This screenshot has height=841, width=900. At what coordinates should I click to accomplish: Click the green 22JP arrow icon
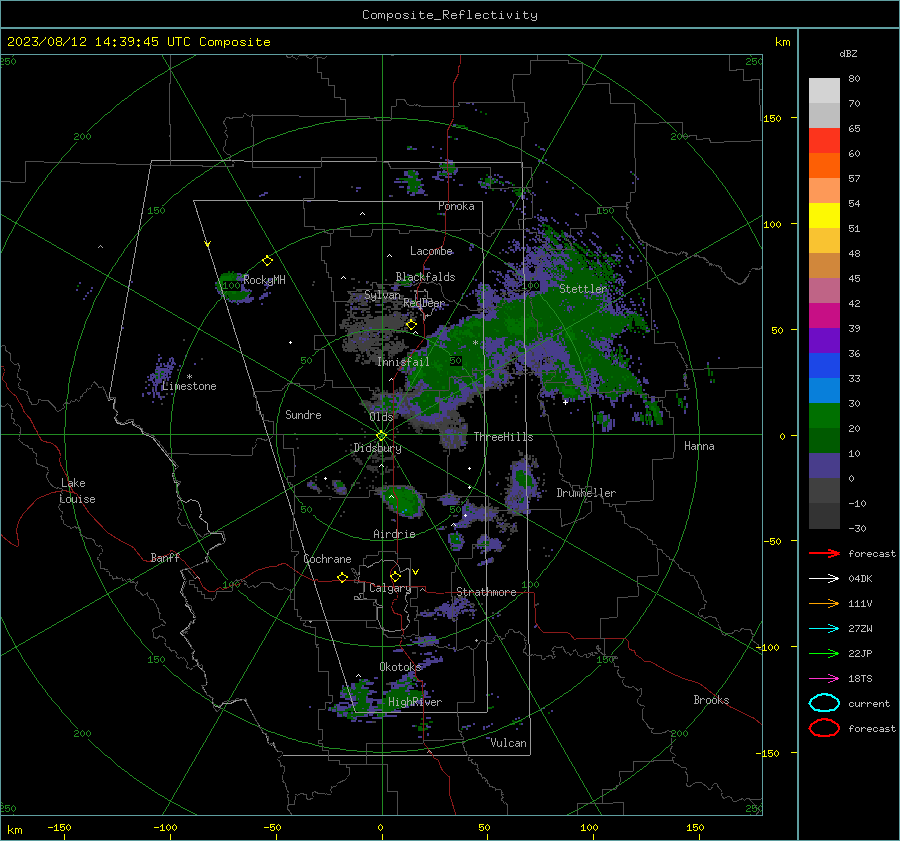point(824,653)
